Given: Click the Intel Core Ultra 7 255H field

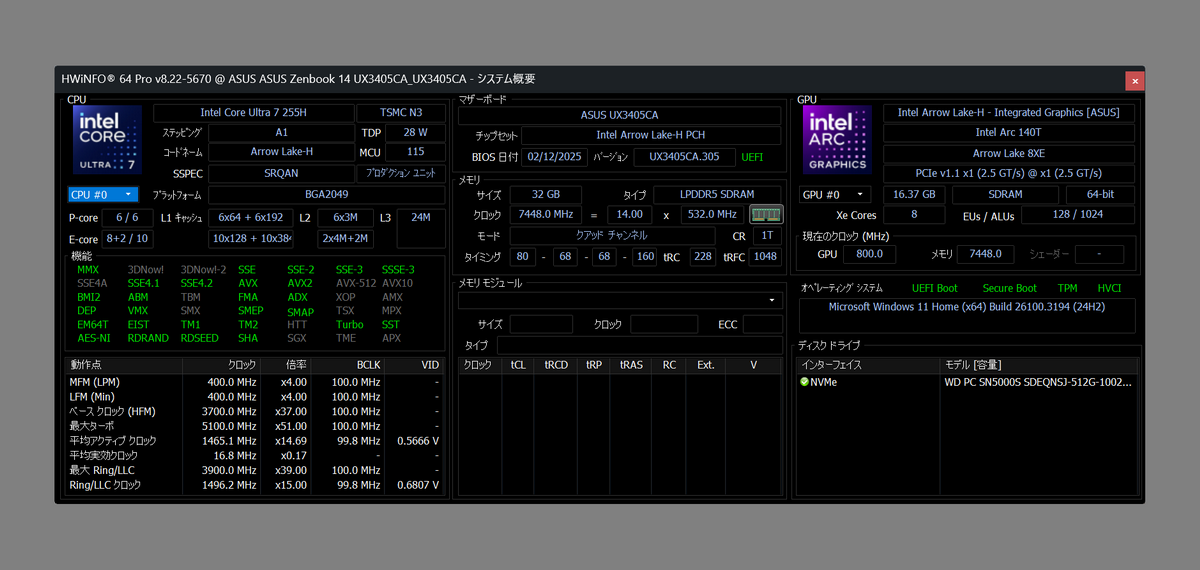Looking at the screenshot, I should tap(253, 113).
